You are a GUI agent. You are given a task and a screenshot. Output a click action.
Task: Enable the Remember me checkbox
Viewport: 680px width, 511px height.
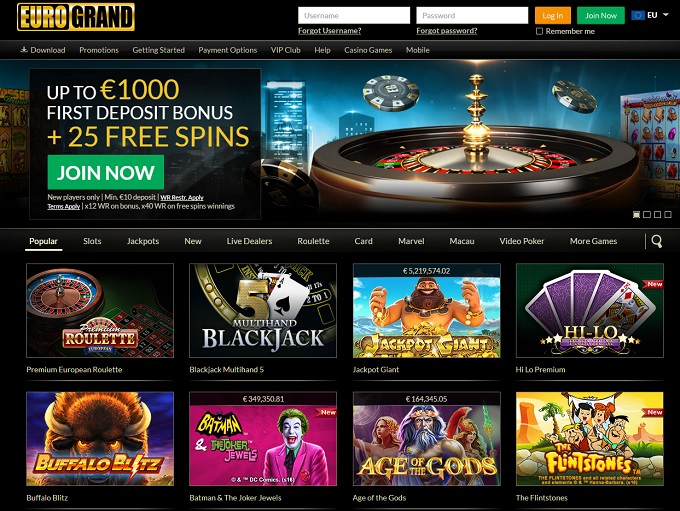coord(539,31)
